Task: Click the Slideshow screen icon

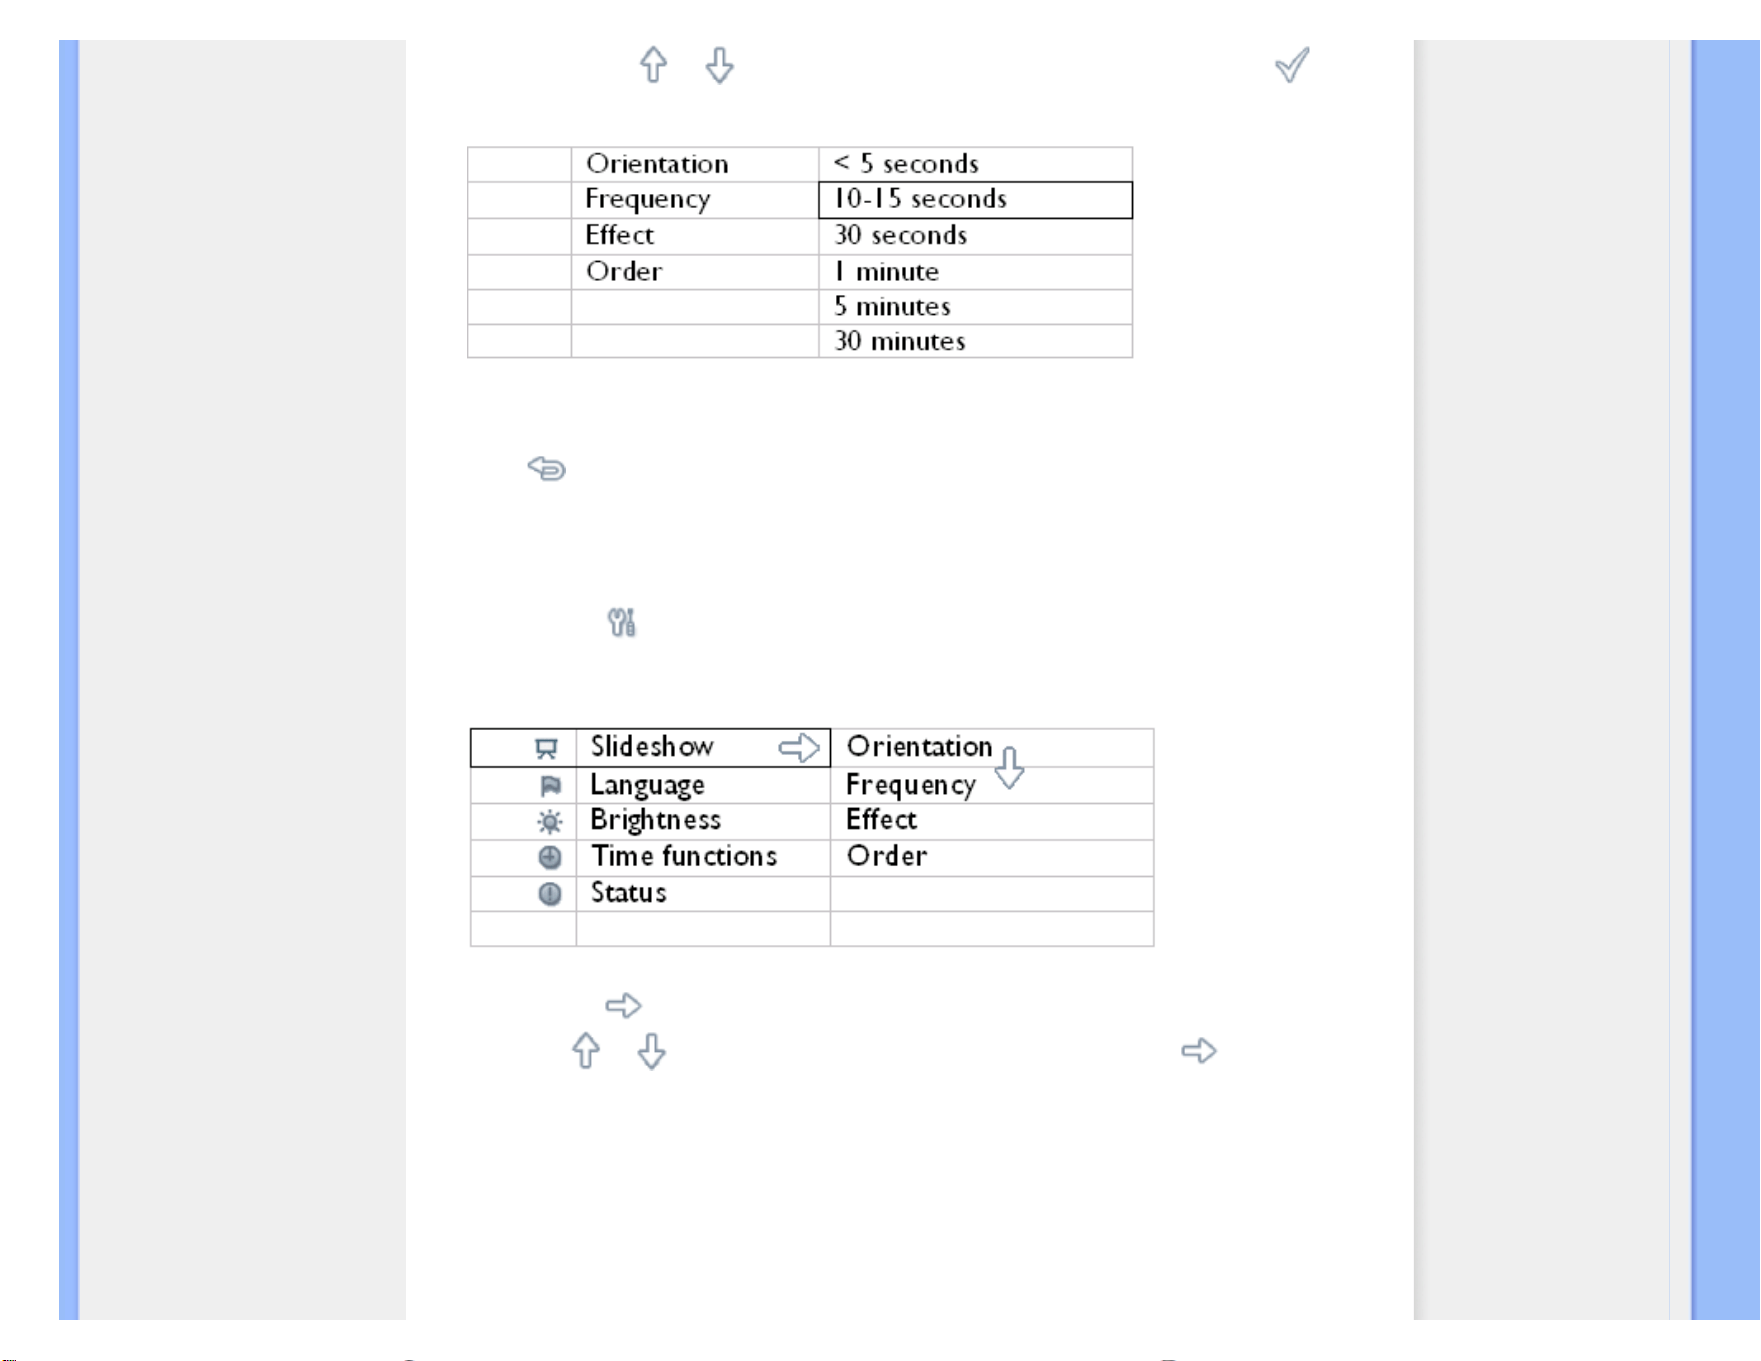Action: pos(546,748)
